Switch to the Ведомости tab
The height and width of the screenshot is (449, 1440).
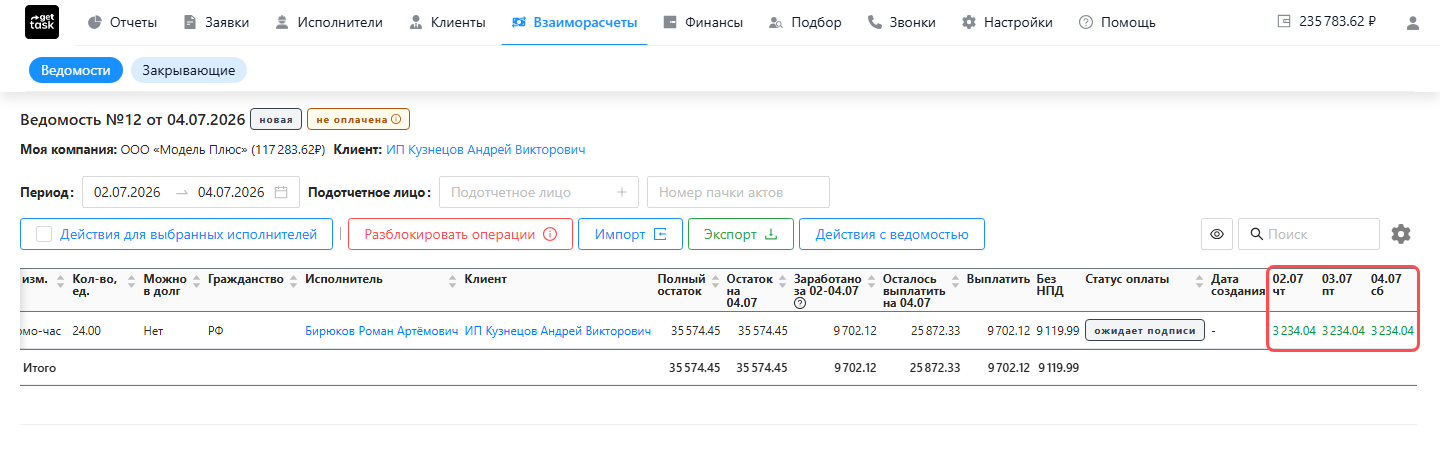(x=75, y=70)
